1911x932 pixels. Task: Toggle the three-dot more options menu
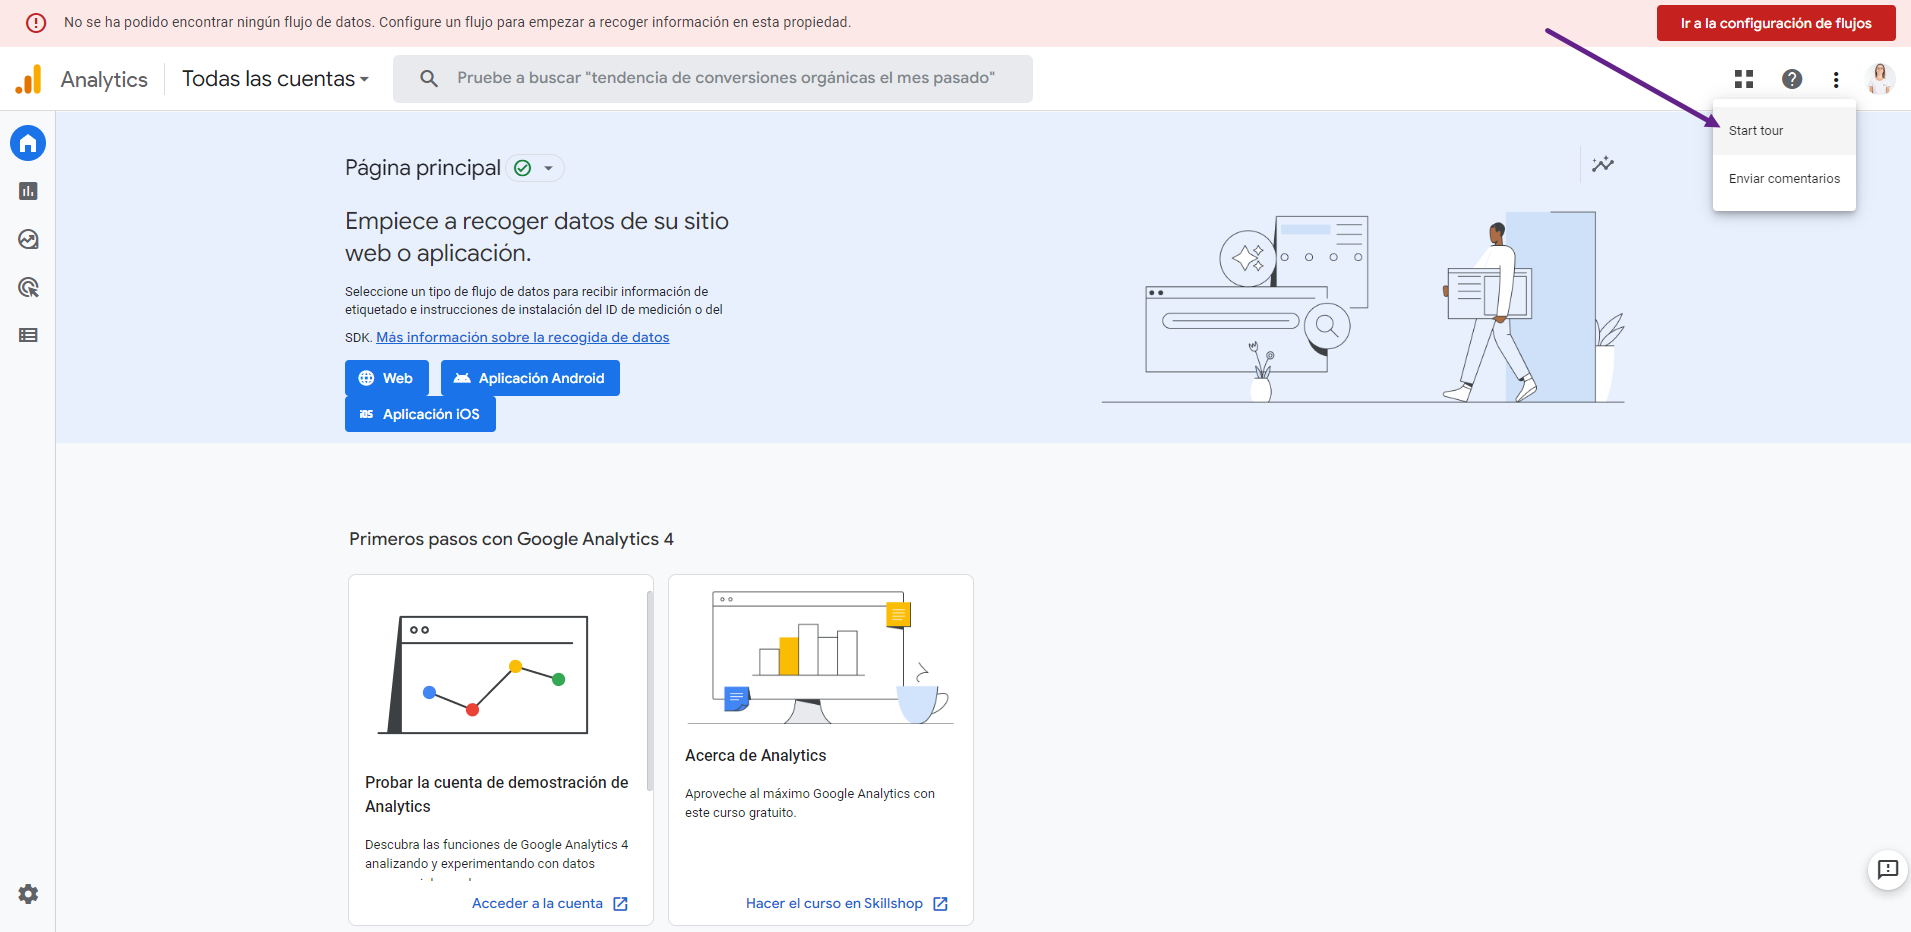pyautogui.click(x=1836, y=79)
